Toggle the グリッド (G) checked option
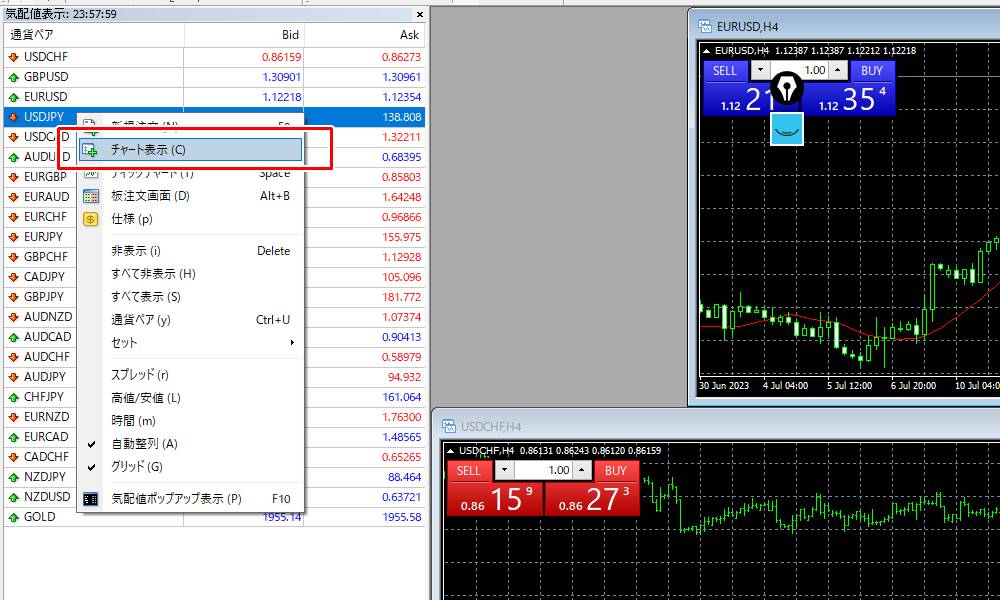Screen dimensions: 1000x600 pyautogui.click(x=136, y=467)
